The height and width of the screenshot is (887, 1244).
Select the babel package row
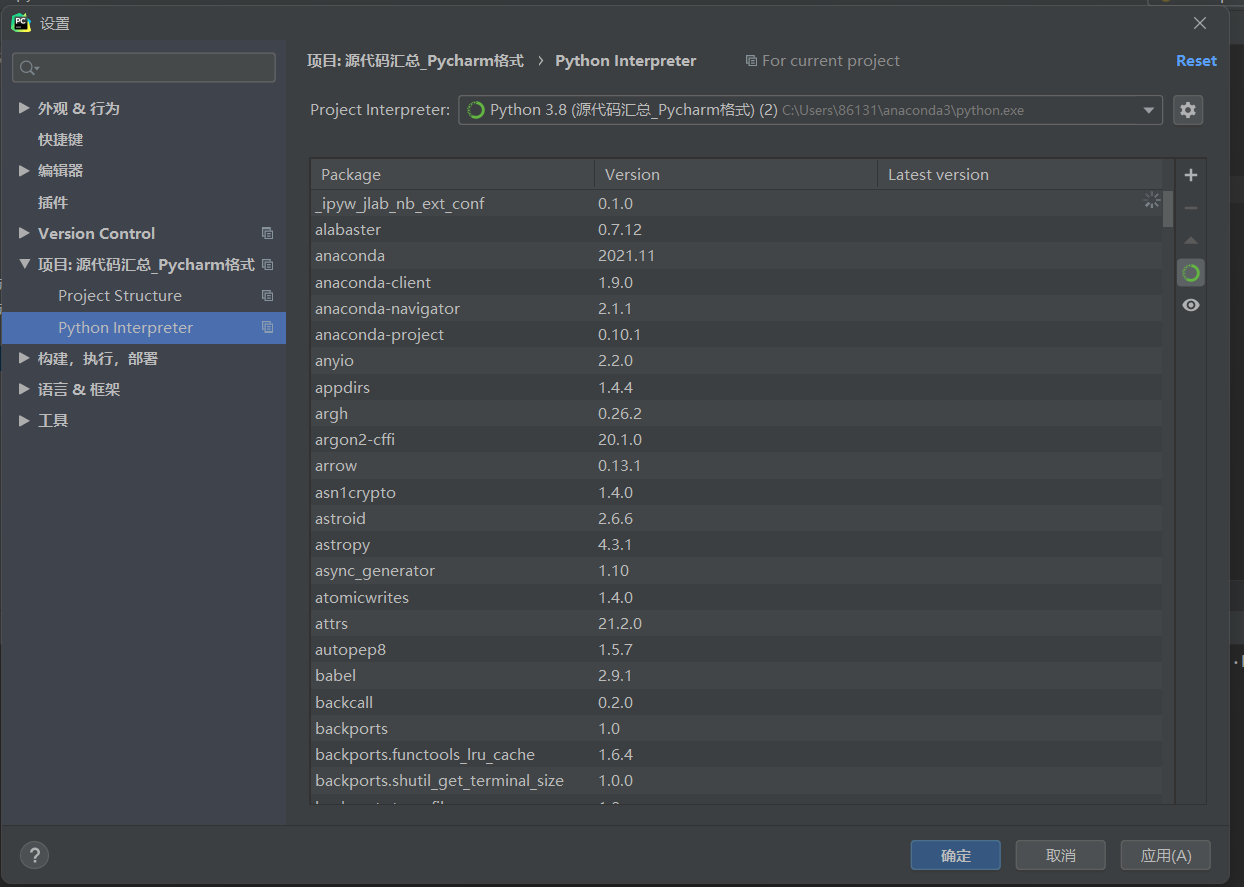point(737,676)
